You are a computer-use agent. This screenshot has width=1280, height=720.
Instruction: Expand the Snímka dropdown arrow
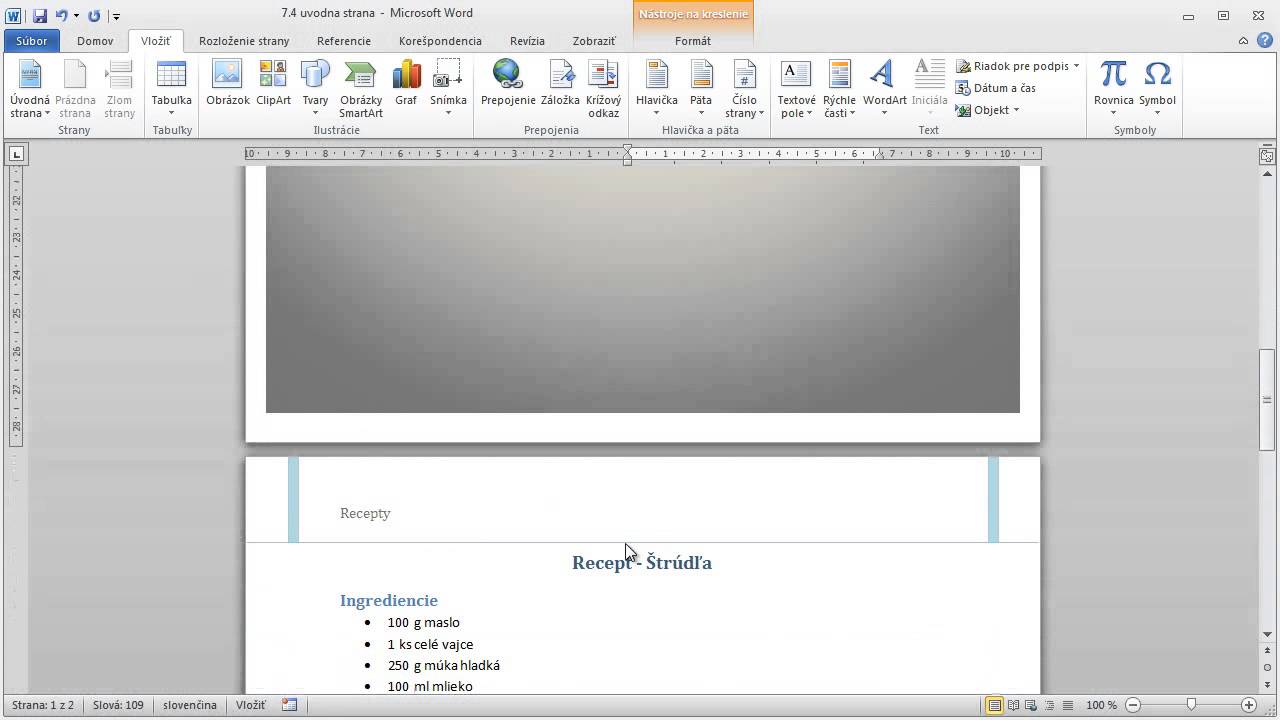(x=448, y=113)
